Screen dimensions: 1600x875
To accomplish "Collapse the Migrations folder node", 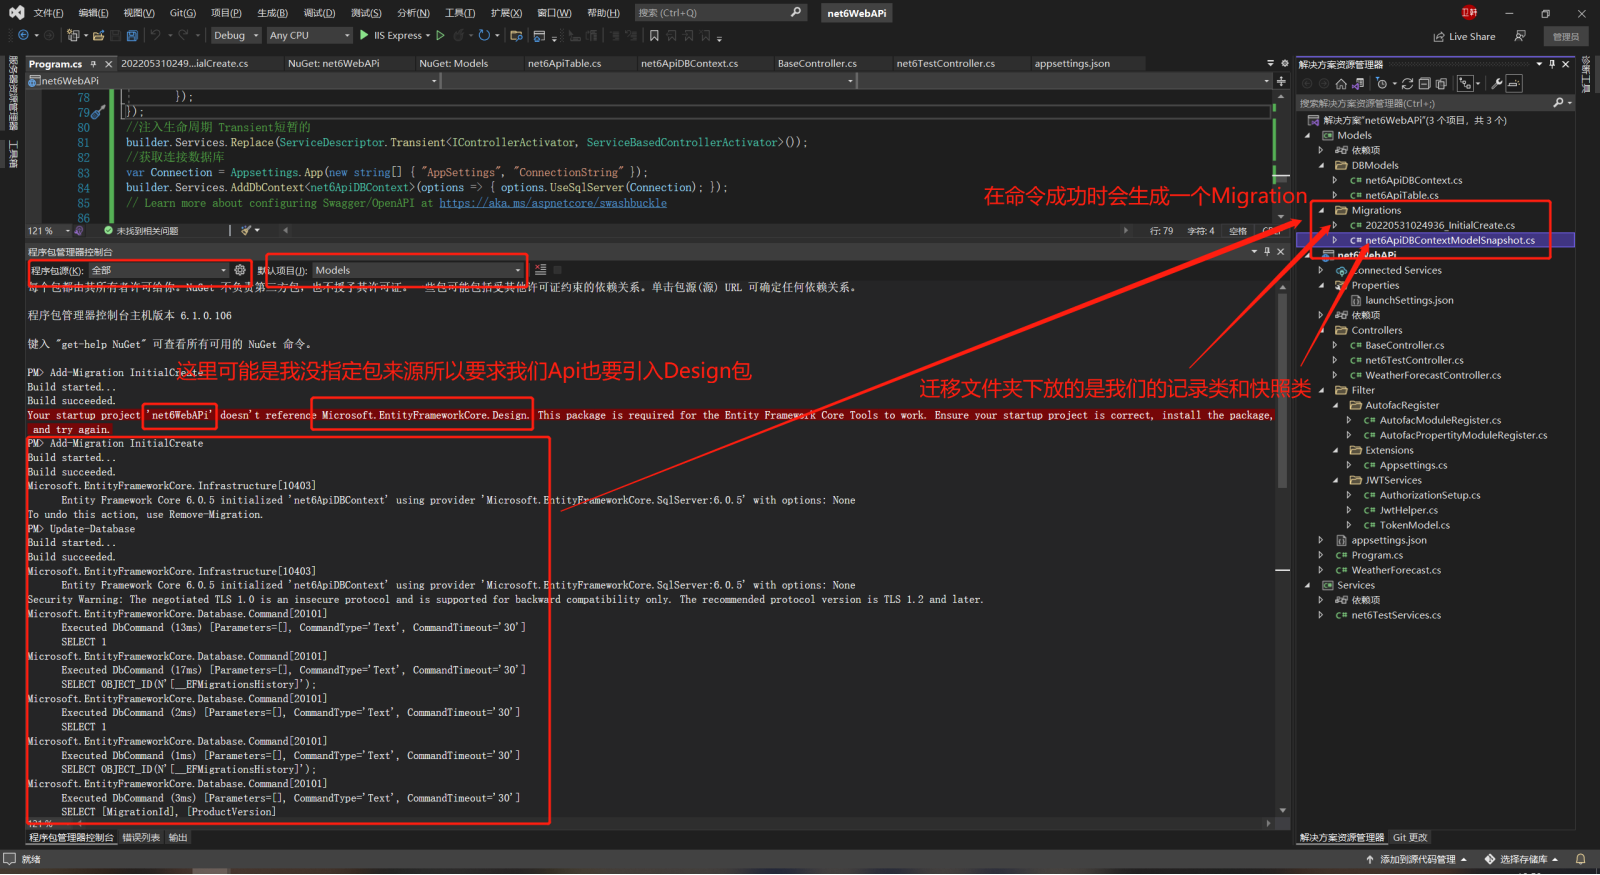I will pyautogui.click(x=1322, y=211).
